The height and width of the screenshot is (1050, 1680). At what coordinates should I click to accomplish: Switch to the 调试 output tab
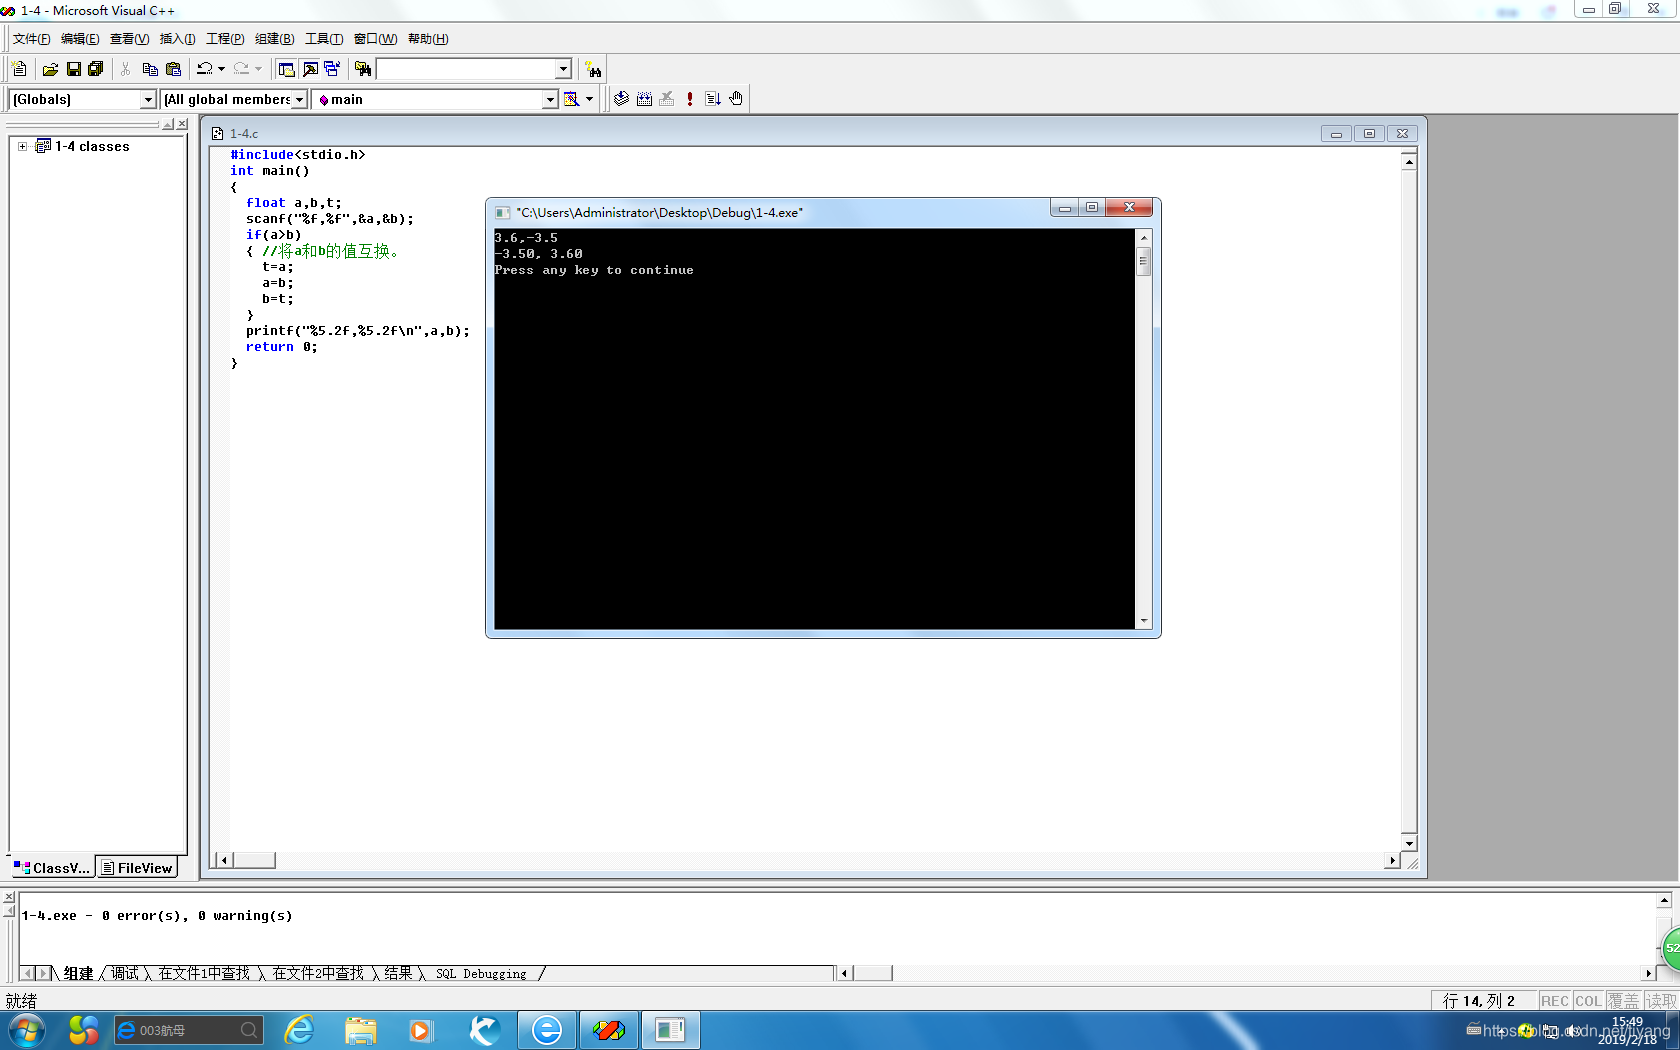(125, 973)
